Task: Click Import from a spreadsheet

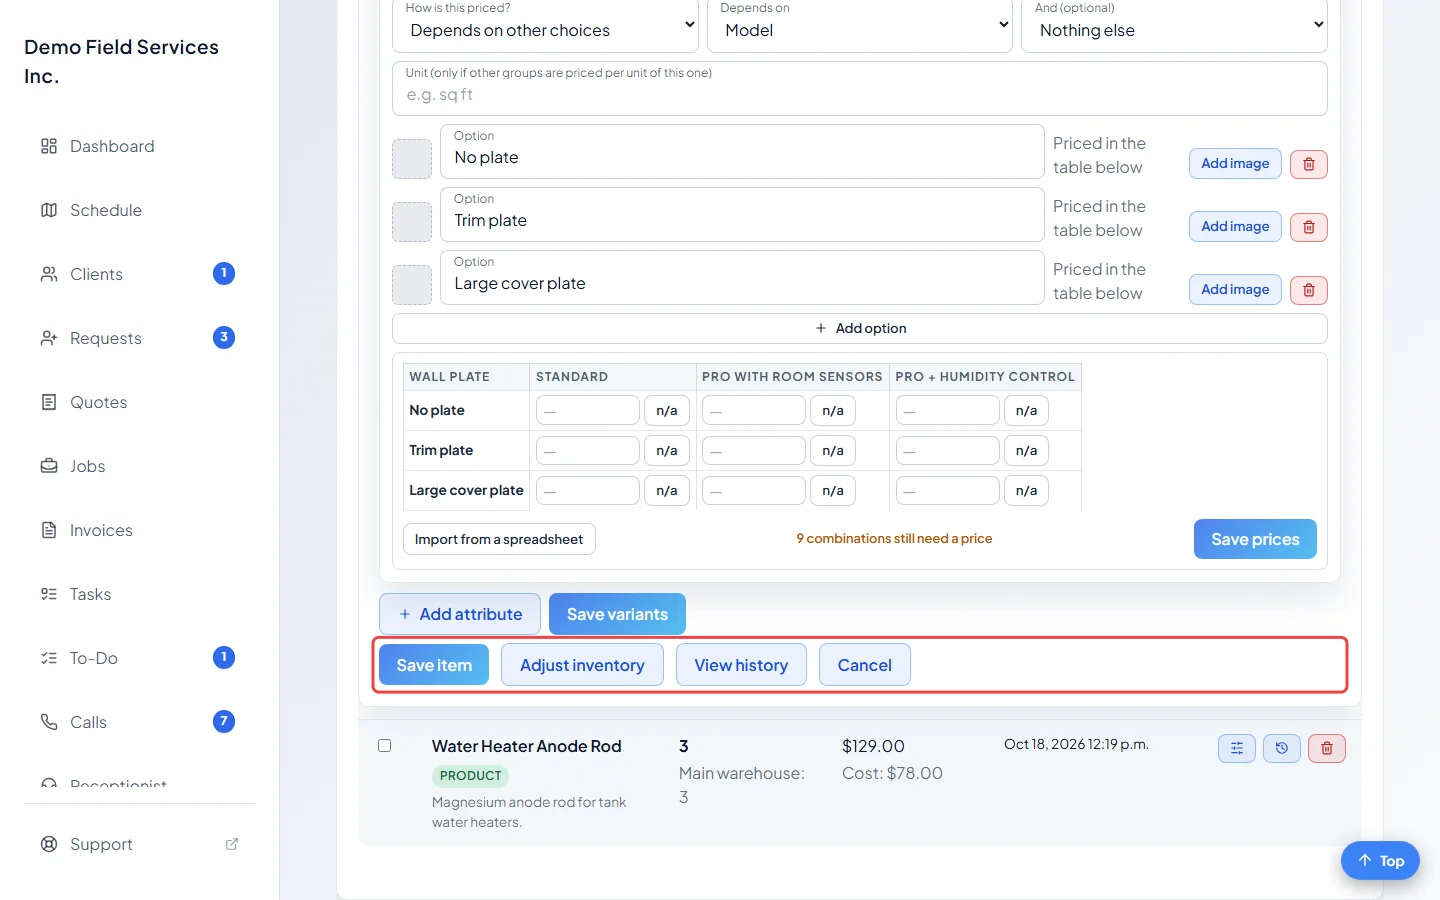Action: pyautogui.click(x=499, y=539)
